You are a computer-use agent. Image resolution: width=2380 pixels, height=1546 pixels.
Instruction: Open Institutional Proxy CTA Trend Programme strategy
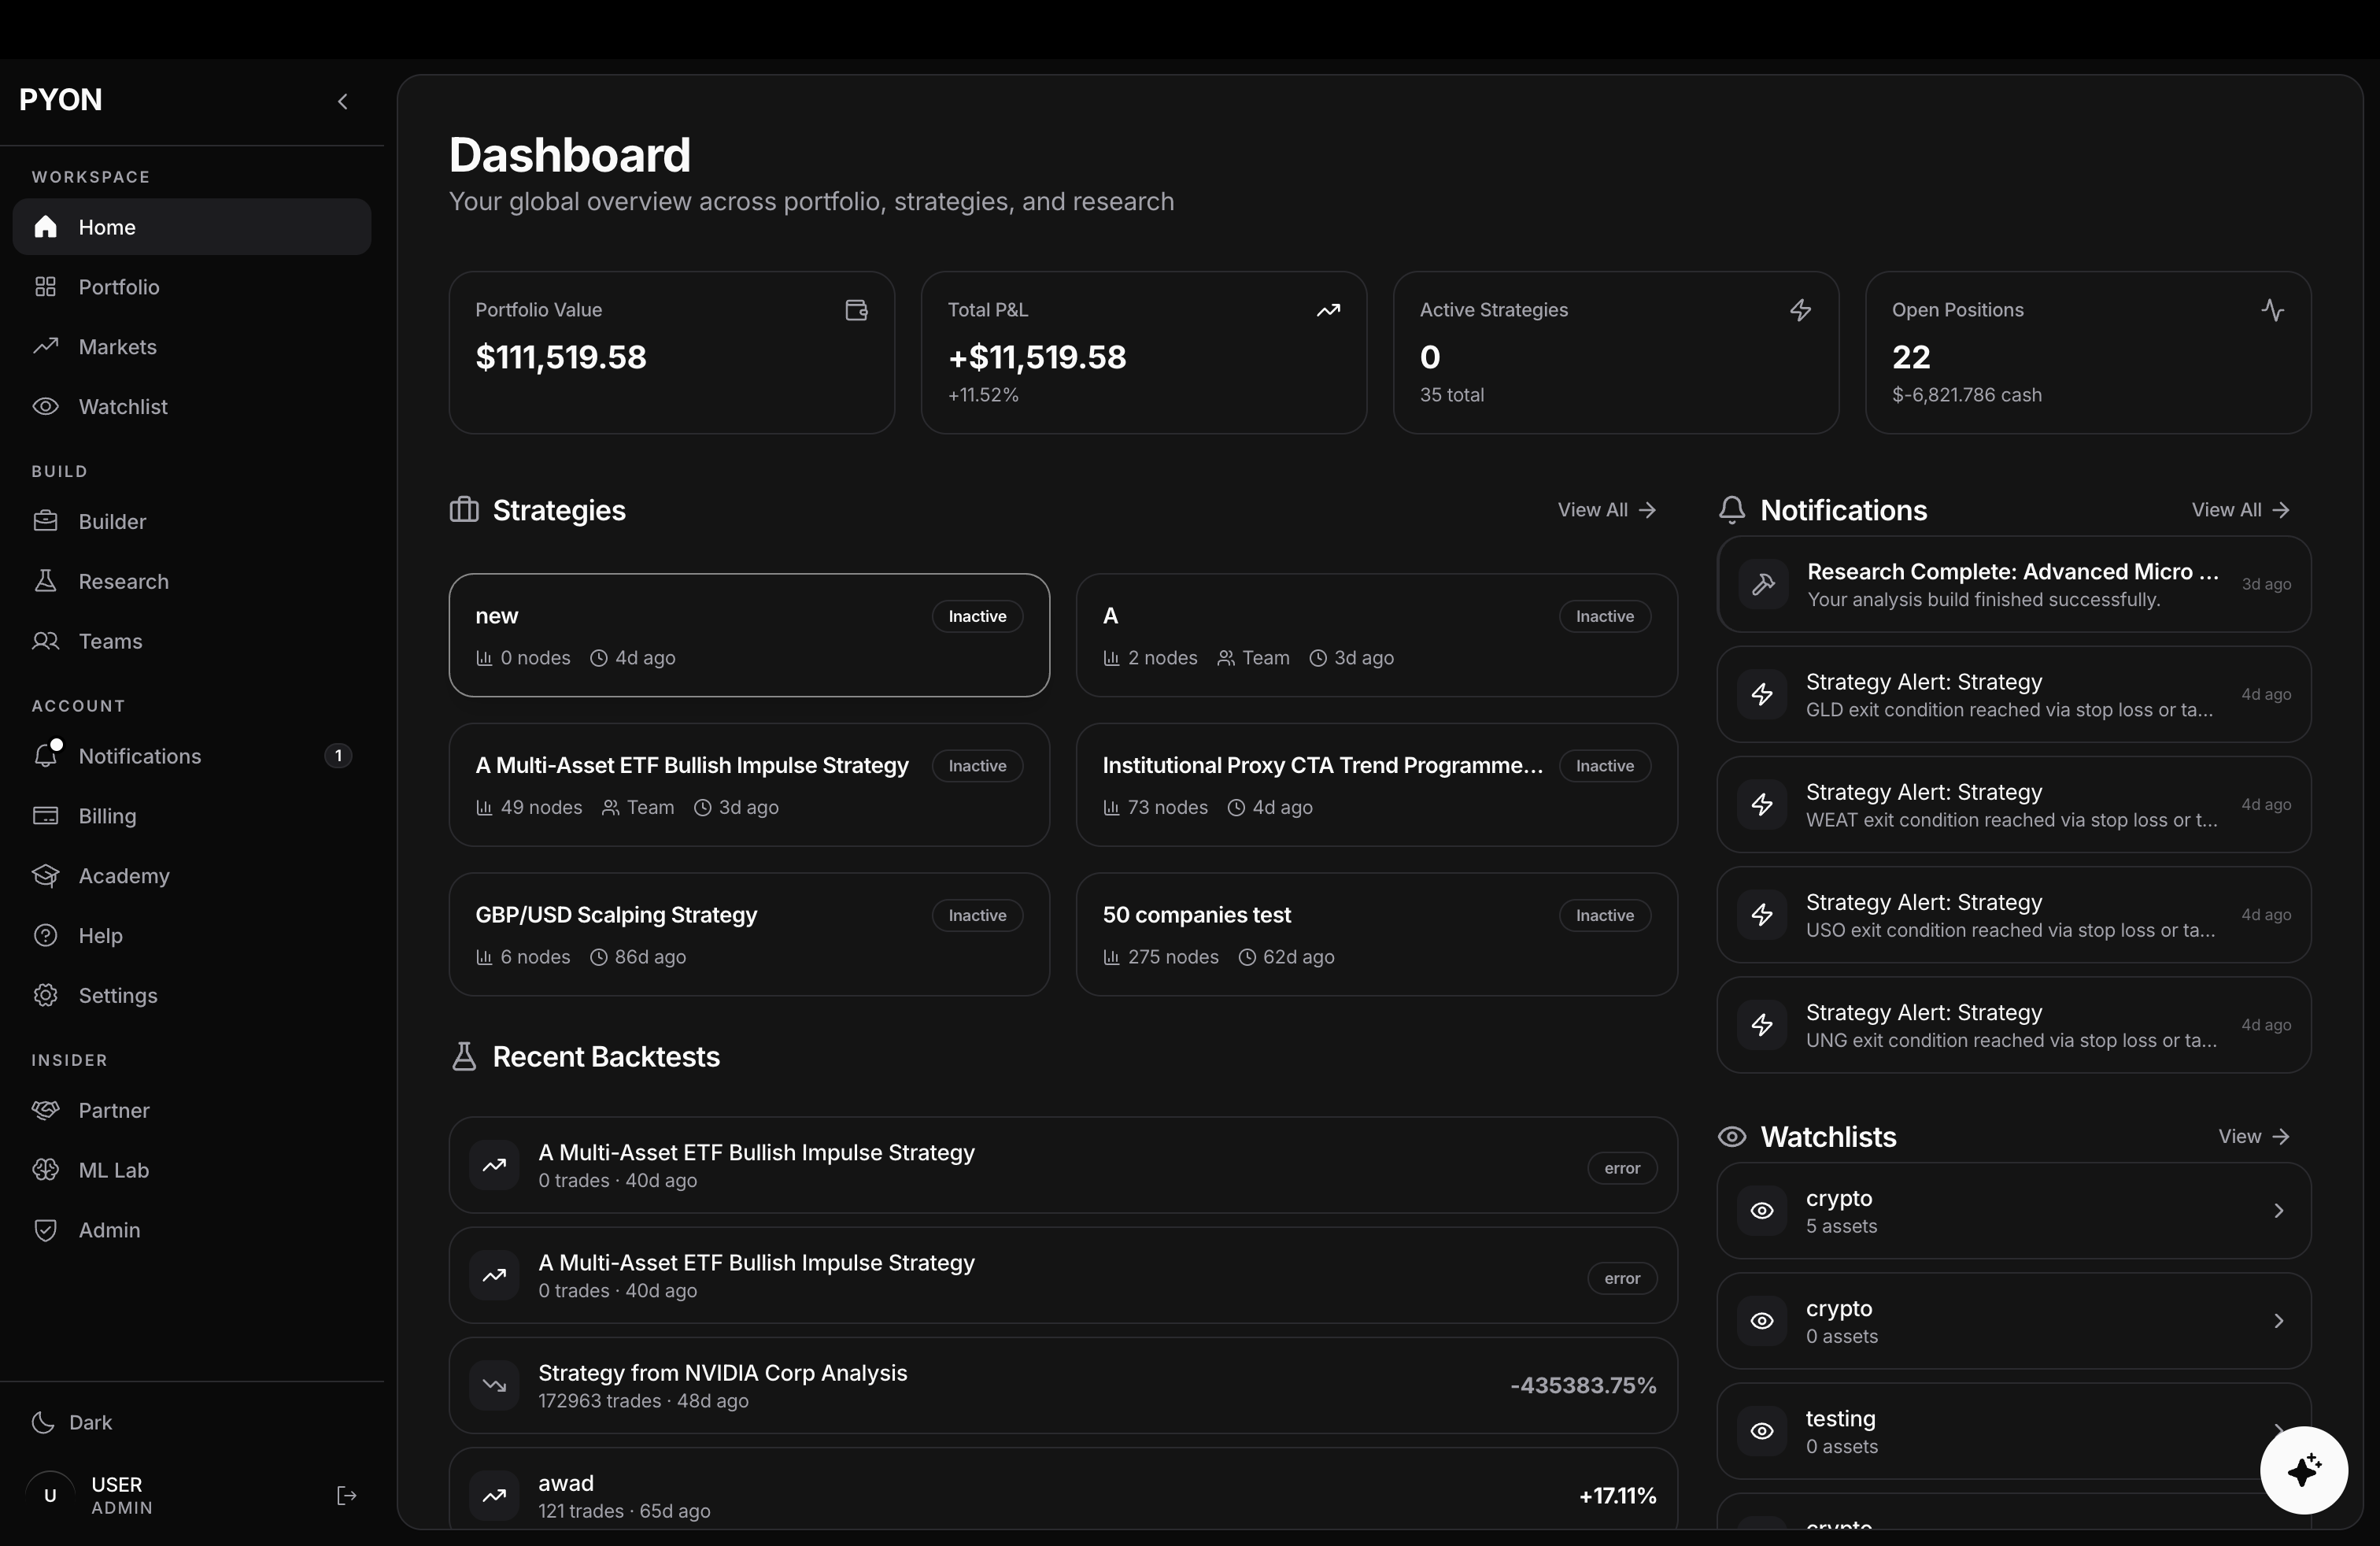point(1376,785)
